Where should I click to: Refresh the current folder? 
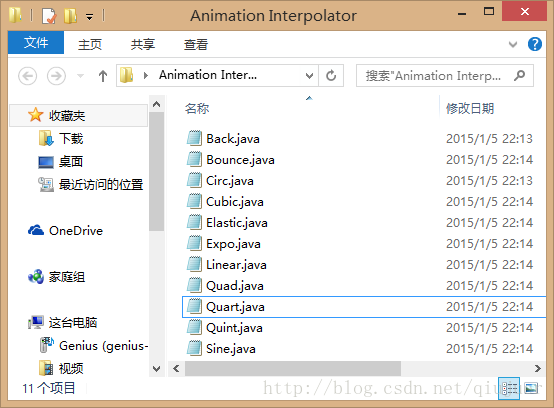coord(331,76)
